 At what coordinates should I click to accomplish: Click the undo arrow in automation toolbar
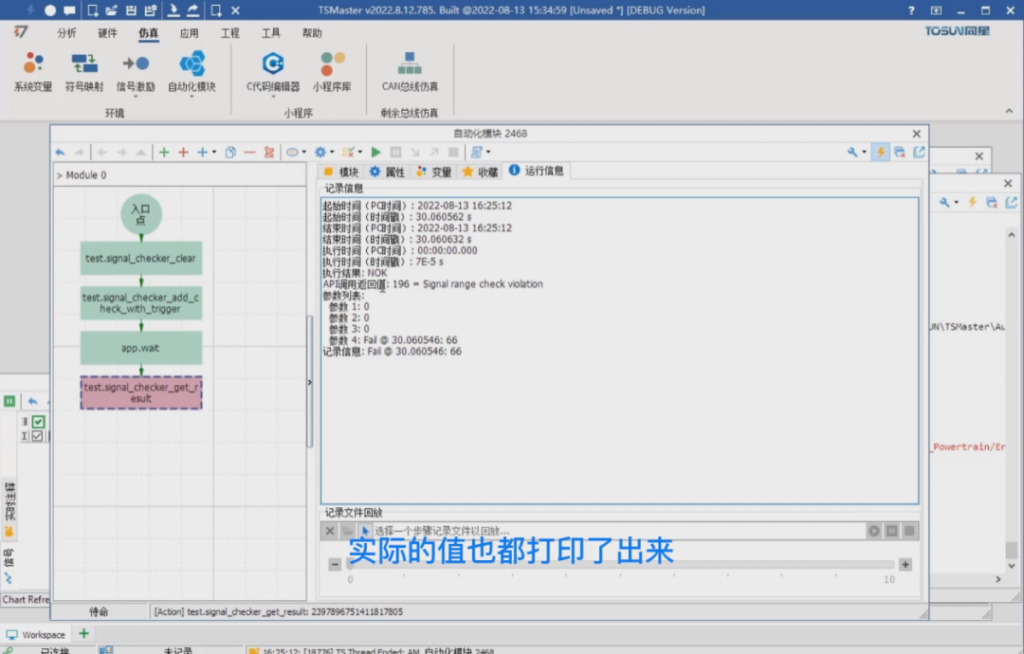coord(60,152)
